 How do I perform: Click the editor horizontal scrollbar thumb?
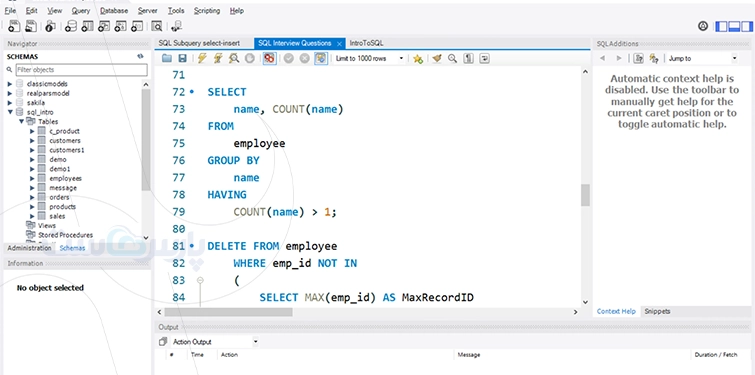pos(228,312)
